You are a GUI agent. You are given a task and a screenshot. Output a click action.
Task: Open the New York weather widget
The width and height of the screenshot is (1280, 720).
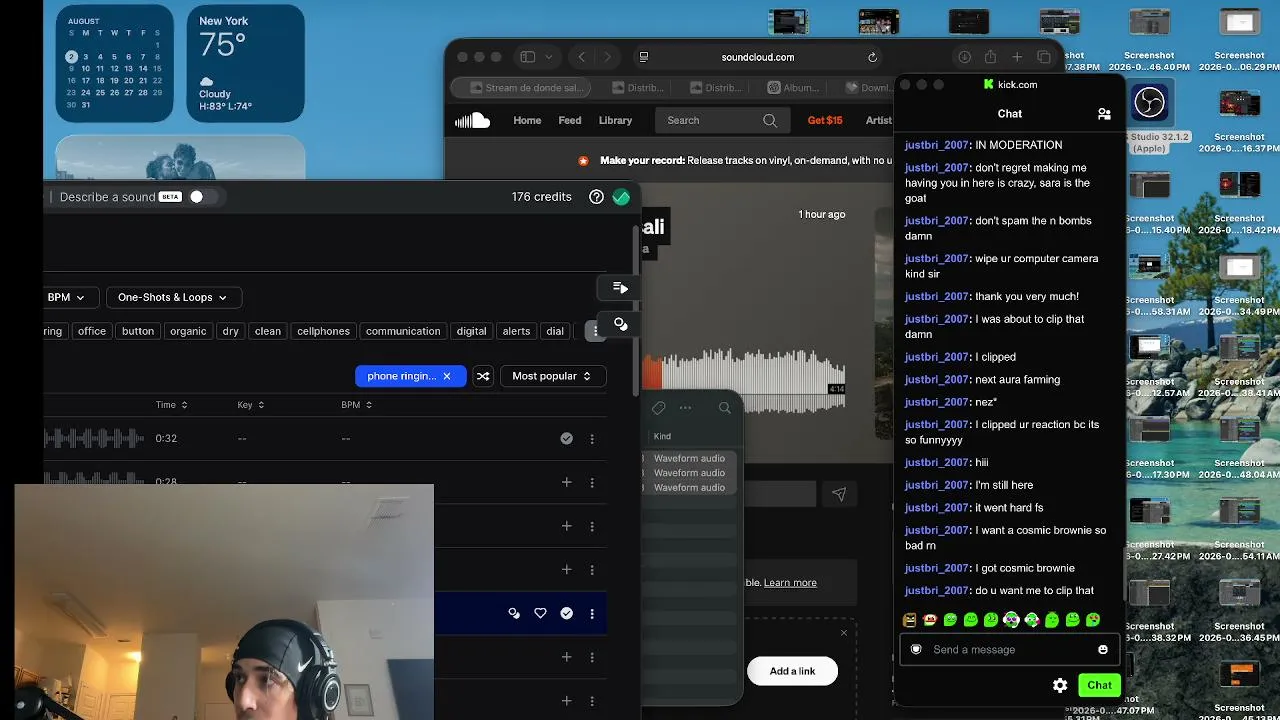(x=245, y=64)
